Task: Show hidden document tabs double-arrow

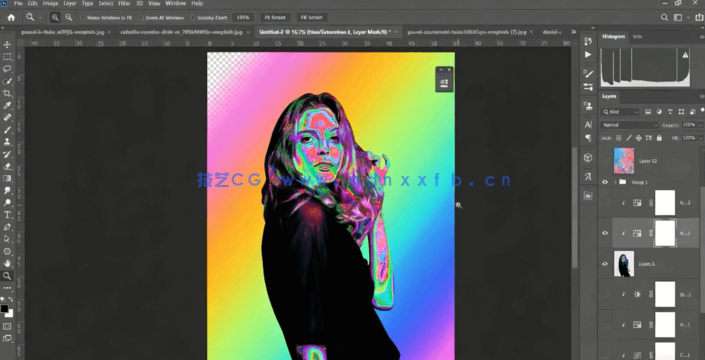Action: [573, 32]
